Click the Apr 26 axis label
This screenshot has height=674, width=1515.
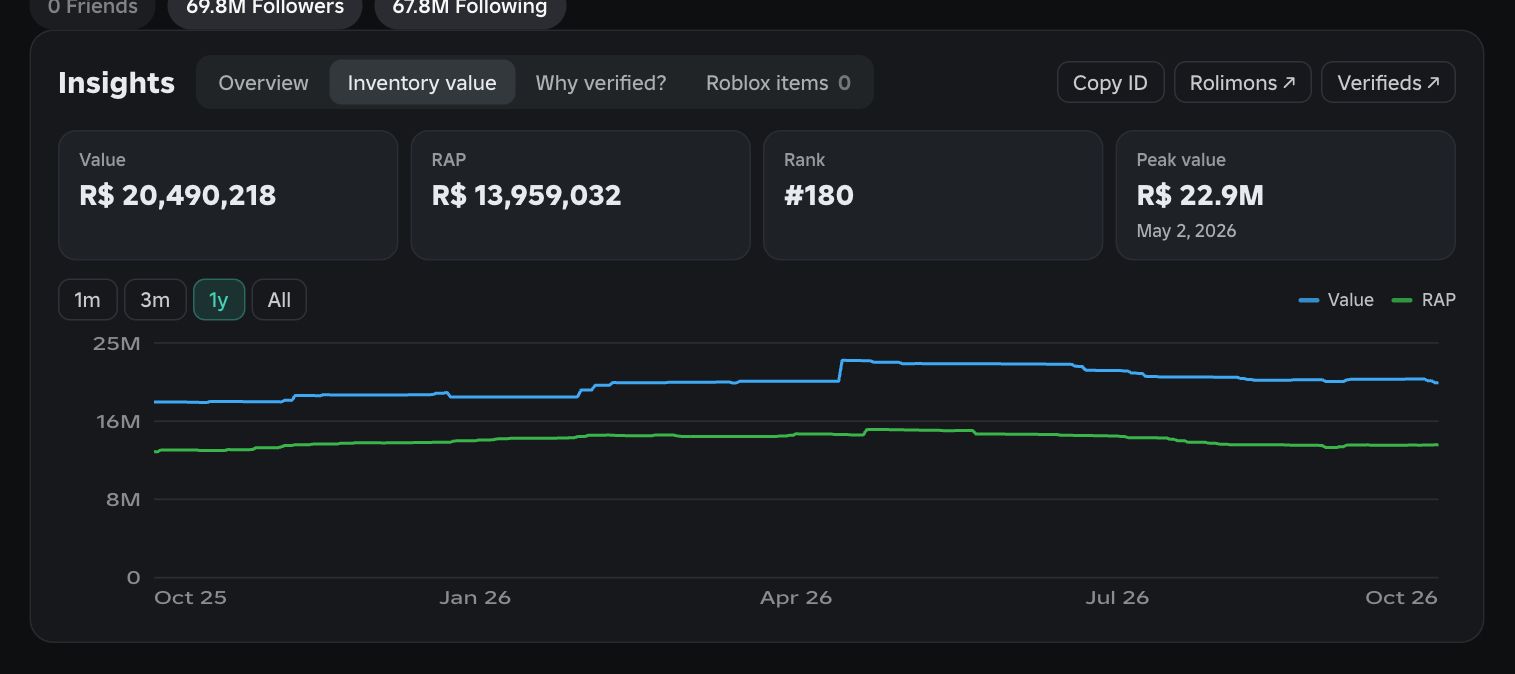796,598
